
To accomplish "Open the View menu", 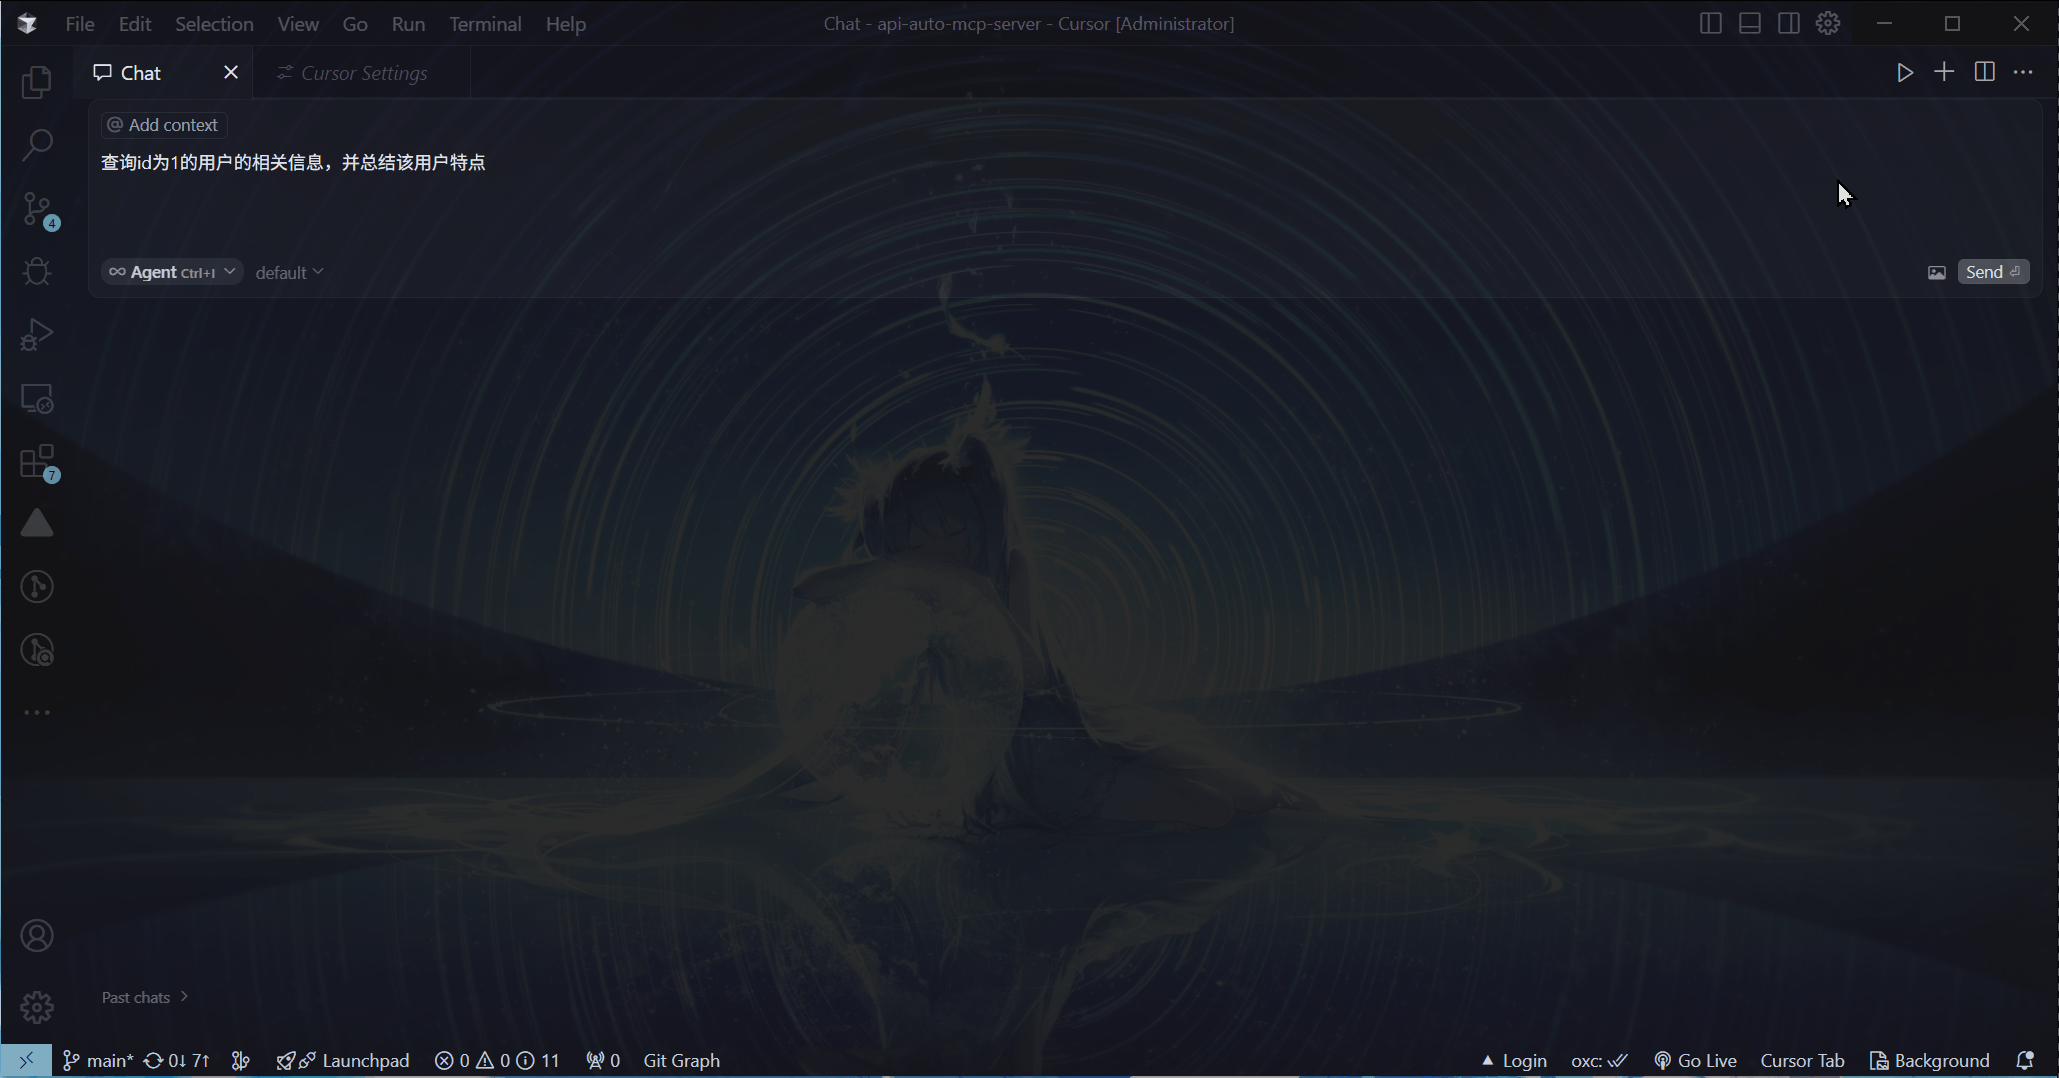I will click(298, 24).
